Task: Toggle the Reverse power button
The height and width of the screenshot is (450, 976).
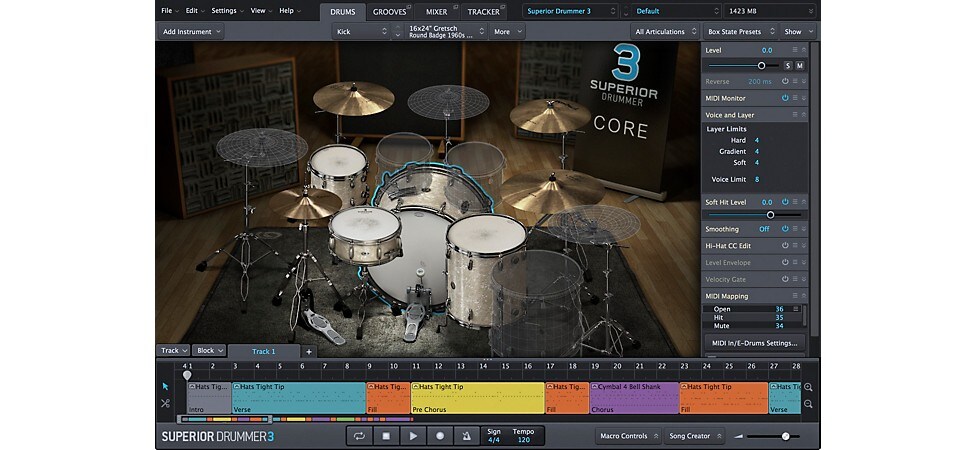Action: [x=785, y=82]
